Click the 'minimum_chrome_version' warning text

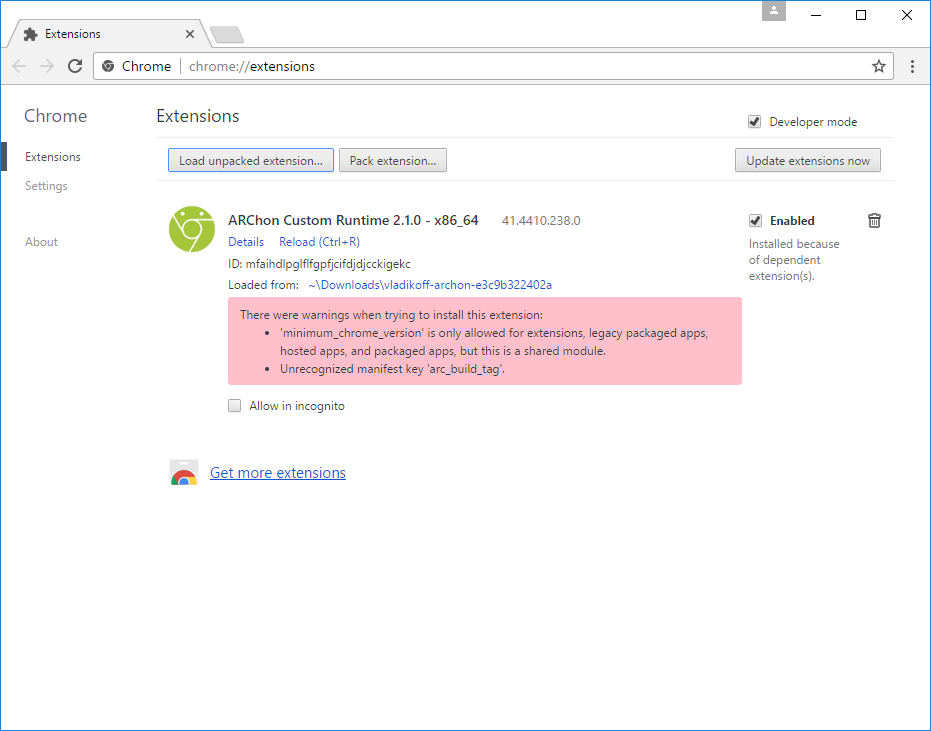(494, 342)
